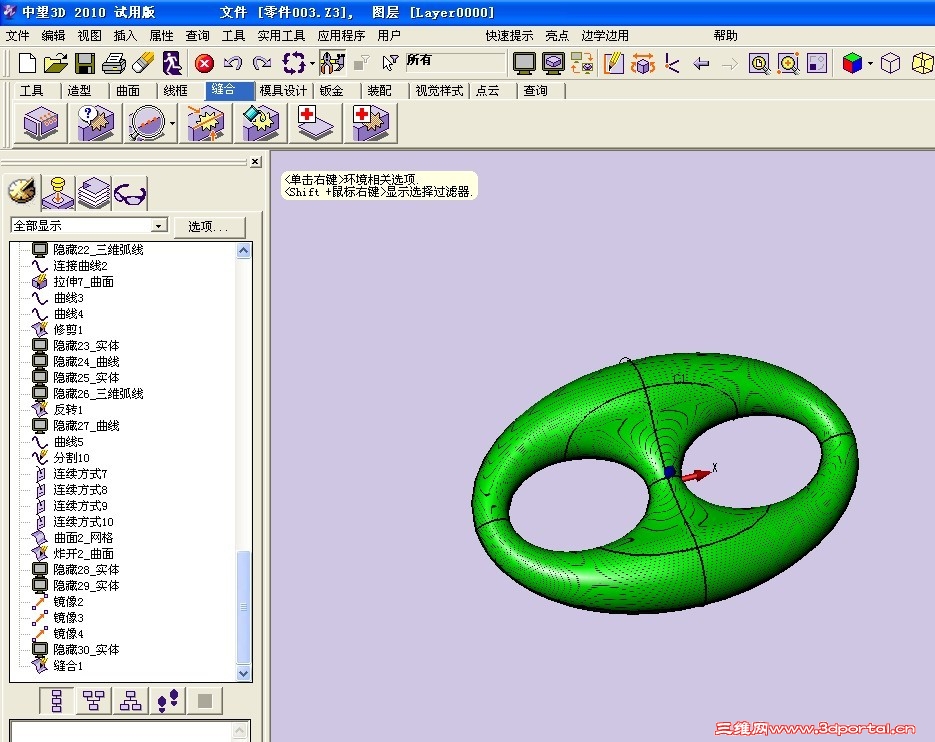
Task: Click the left arrow previous view icon
Action: 701,63
